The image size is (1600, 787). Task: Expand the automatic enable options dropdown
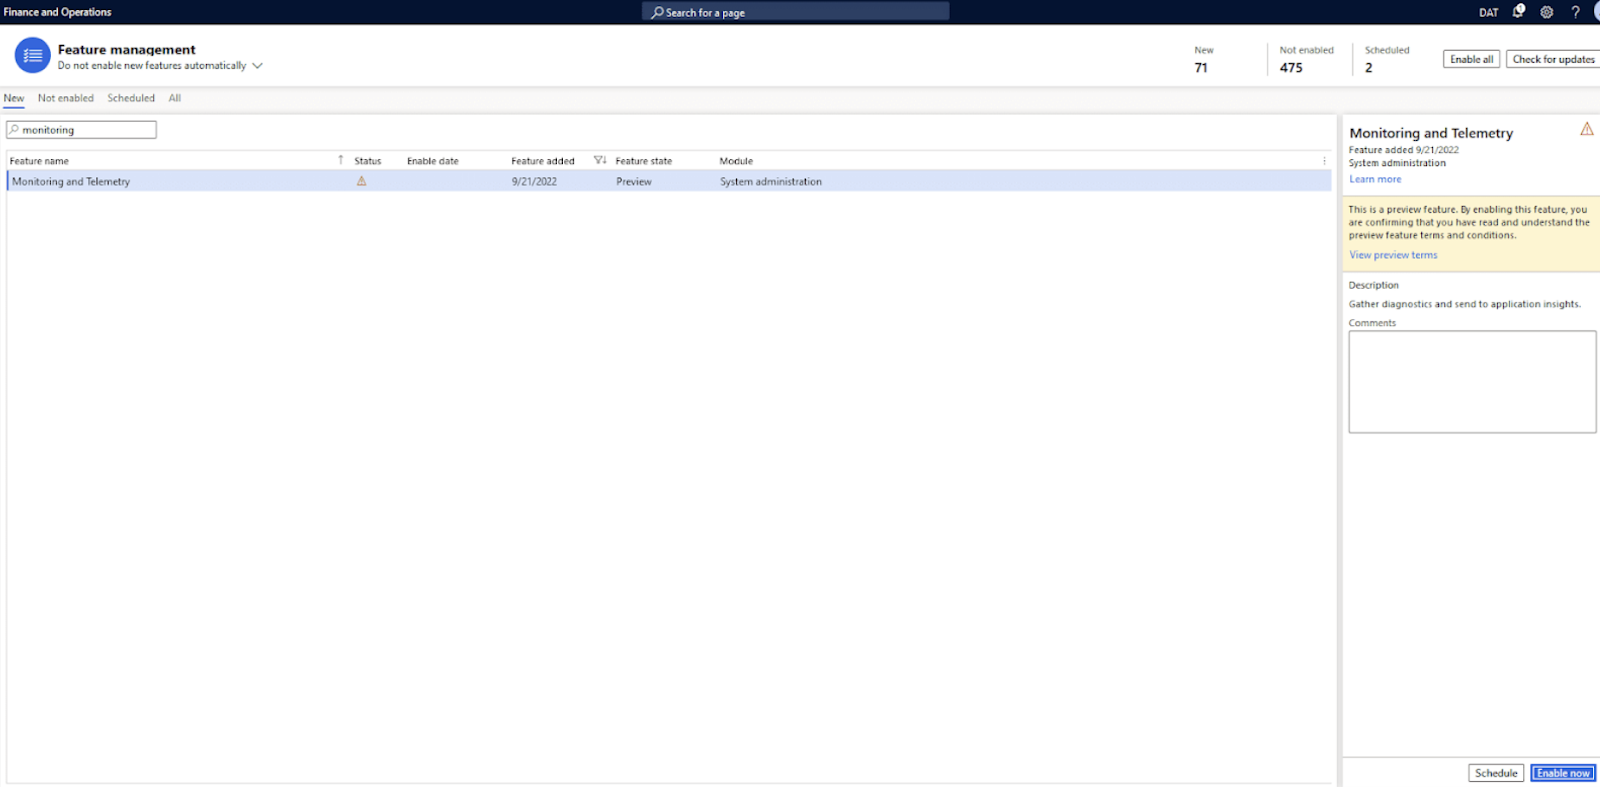257,66
